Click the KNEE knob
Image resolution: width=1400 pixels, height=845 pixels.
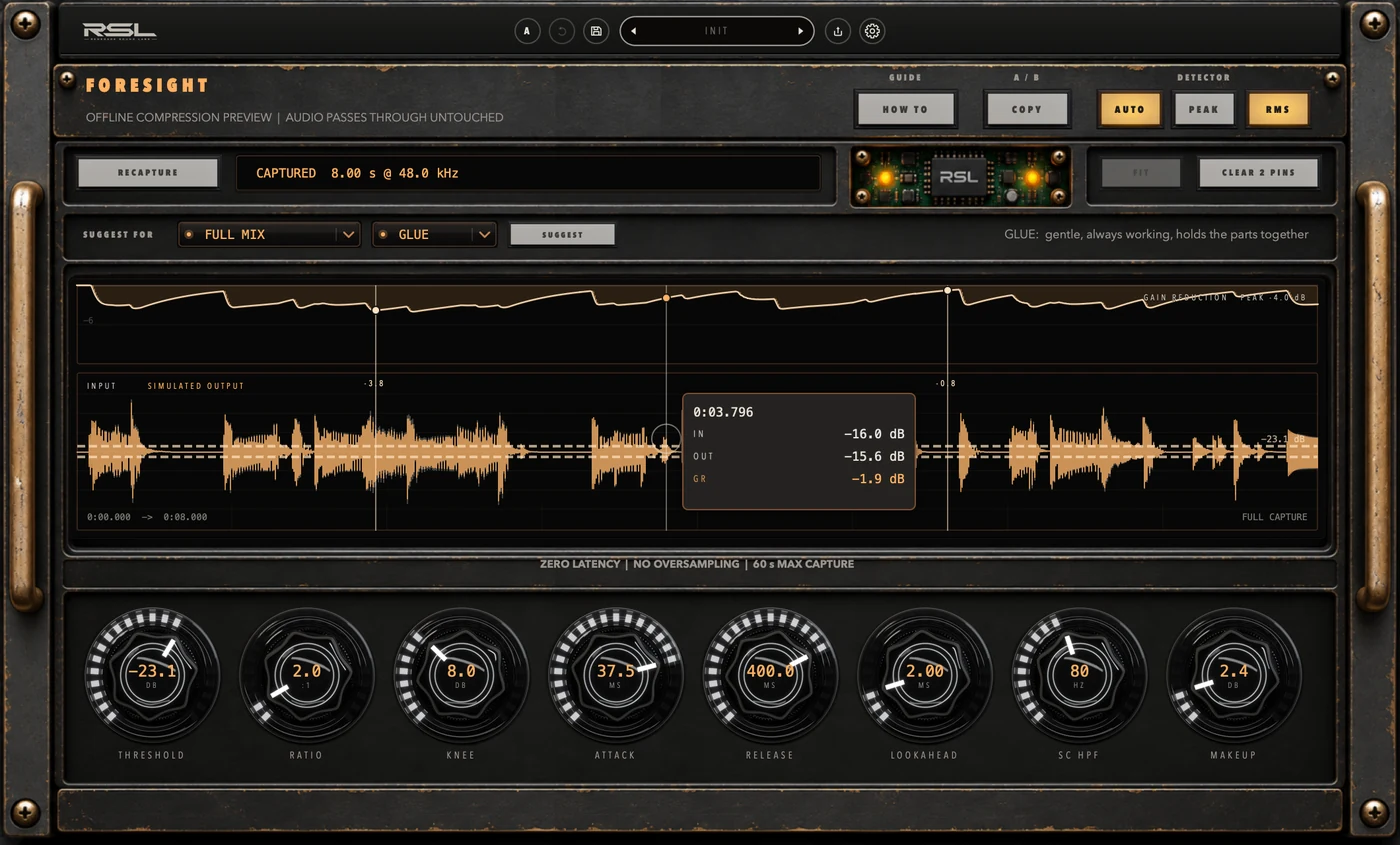(461, 673)
